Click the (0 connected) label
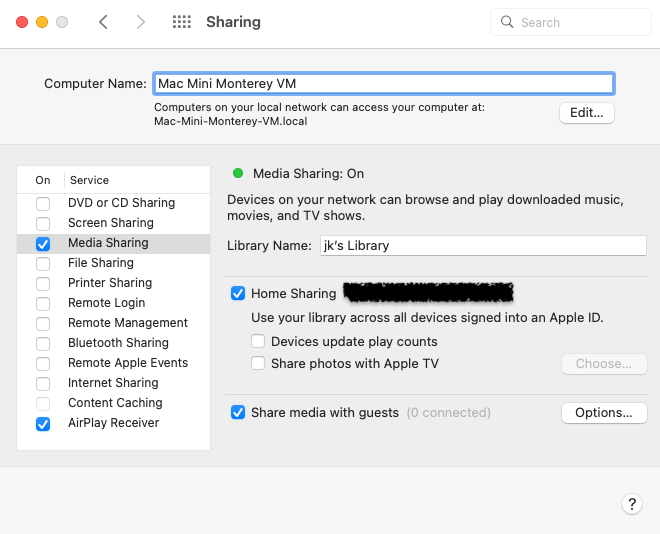 click(449, 412)
